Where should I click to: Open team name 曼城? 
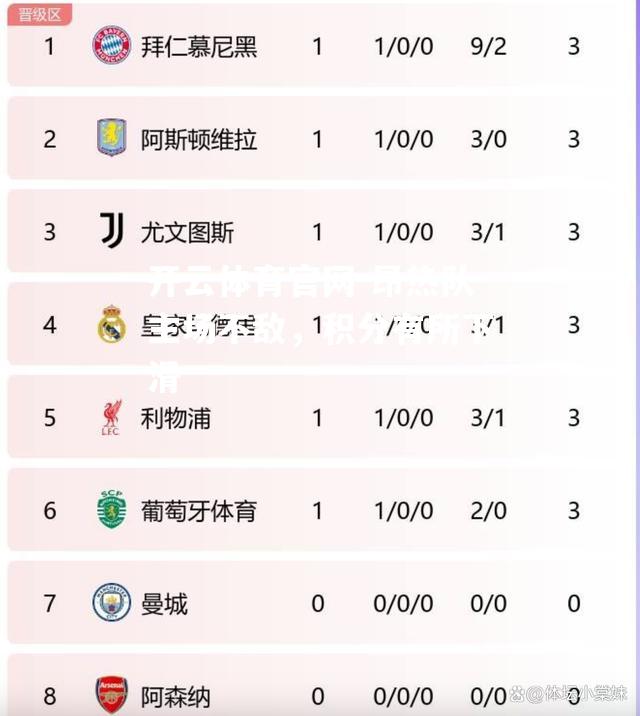(164, 604)
